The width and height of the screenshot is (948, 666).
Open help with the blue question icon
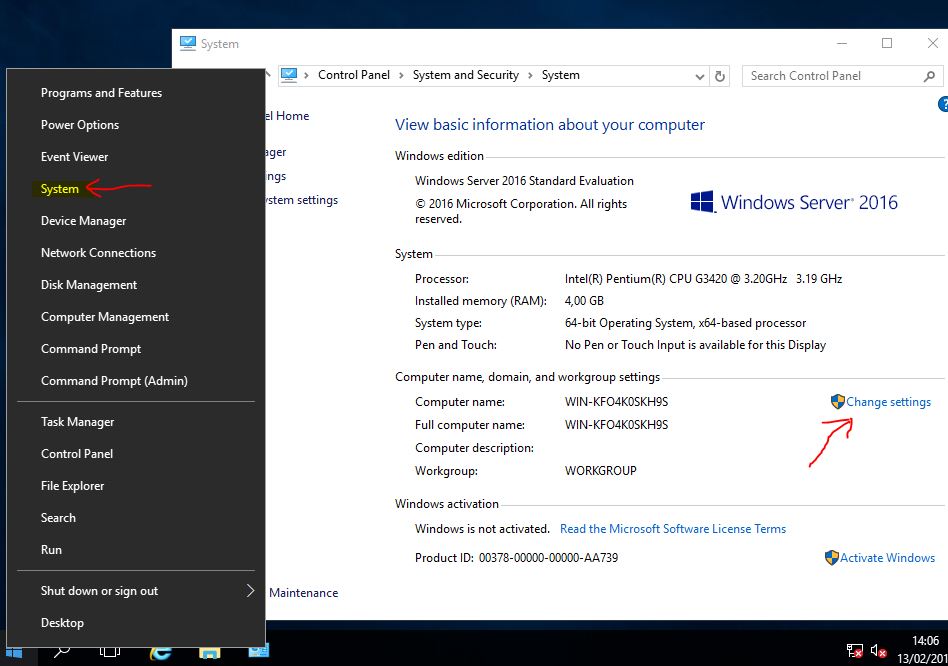(943, 105)
